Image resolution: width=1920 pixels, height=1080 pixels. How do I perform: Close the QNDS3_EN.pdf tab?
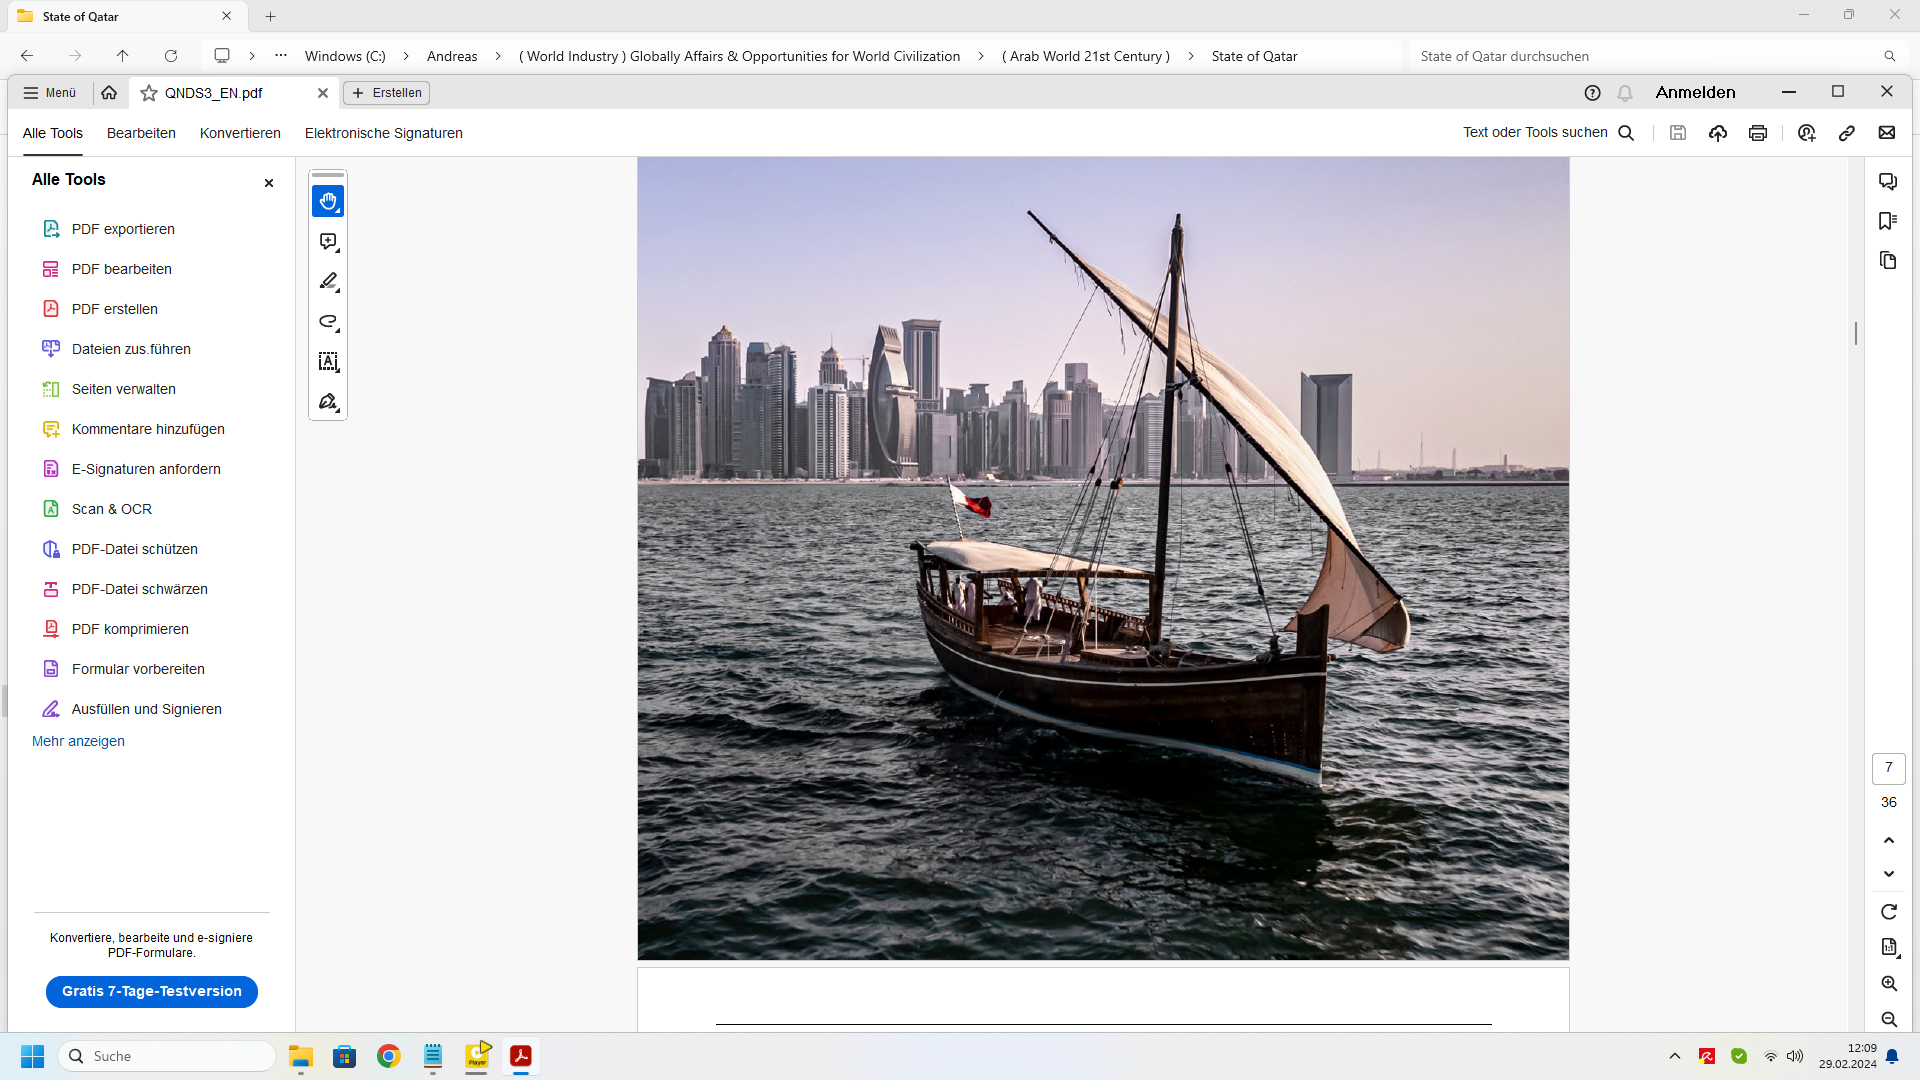pyautogui.click(x=322, y=93)
